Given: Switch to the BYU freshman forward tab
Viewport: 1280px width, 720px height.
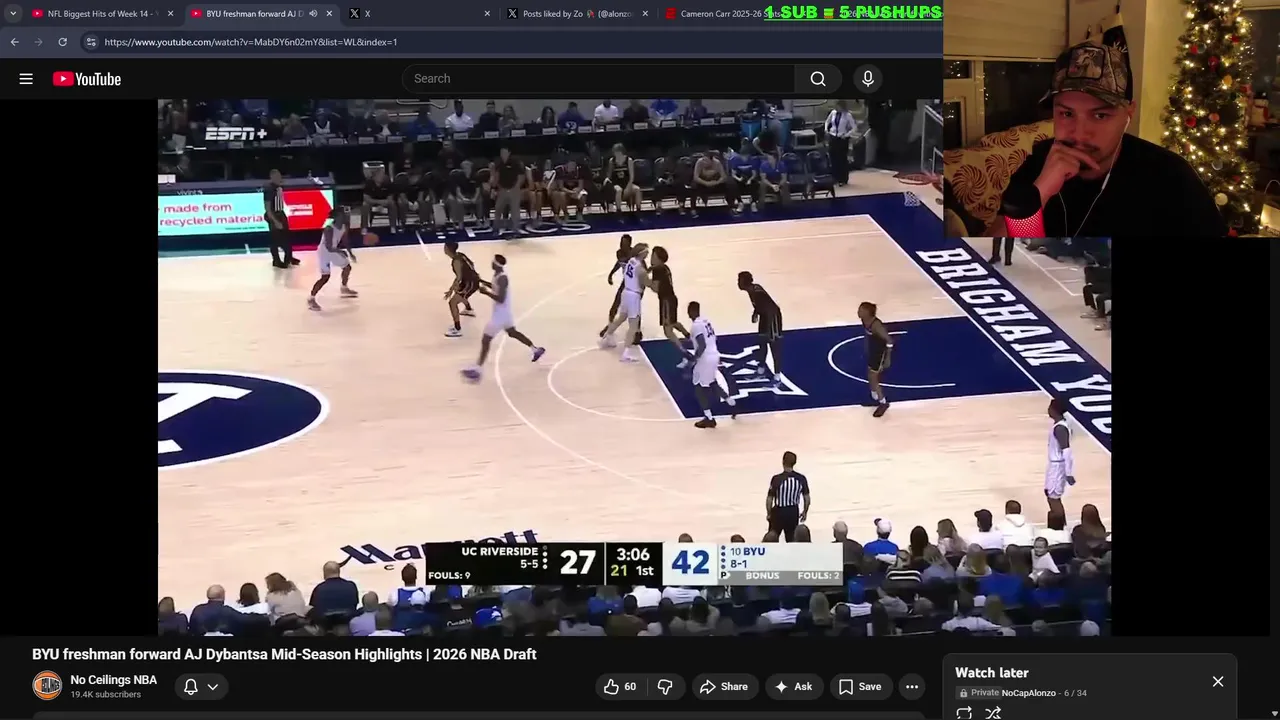Looking at the screenshot, I should tap(260, 14).
